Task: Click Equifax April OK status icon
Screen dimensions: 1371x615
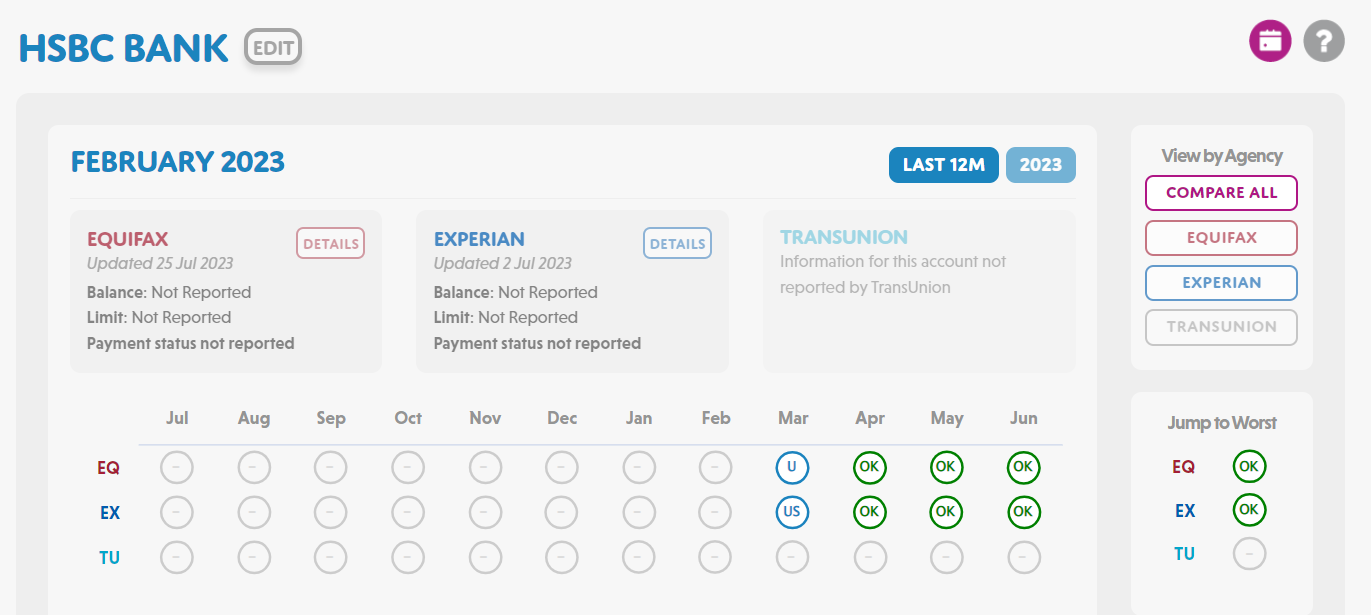Action: (869, 467)
